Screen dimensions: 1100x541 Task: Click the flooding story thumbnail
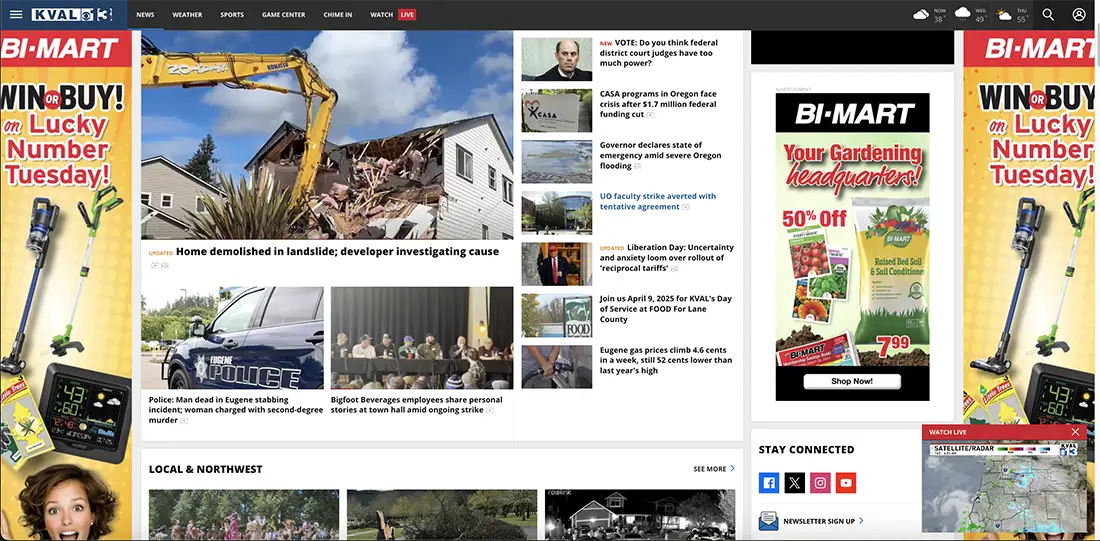tap(556, 162)
